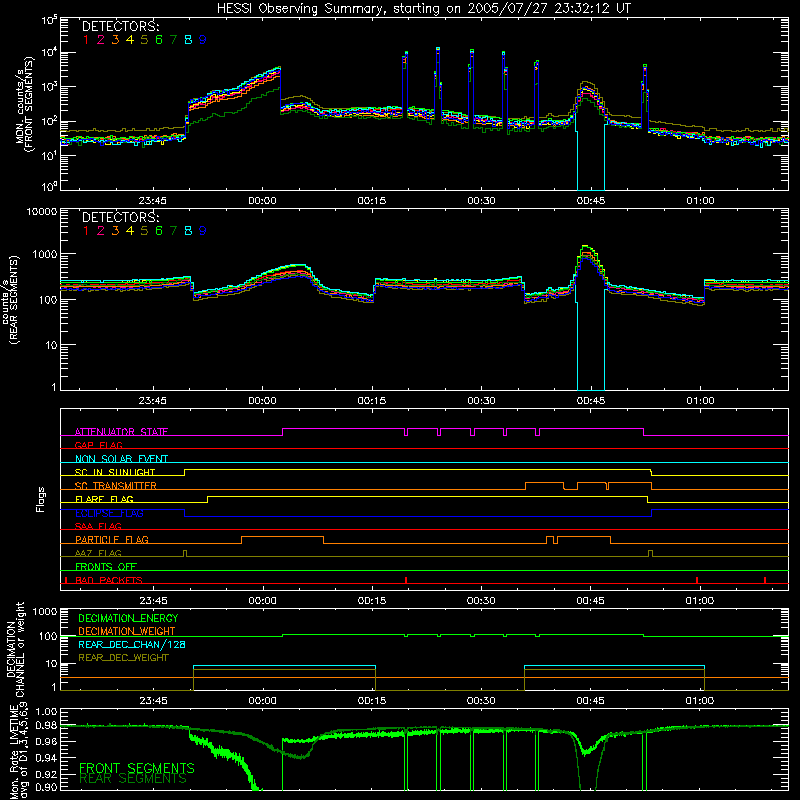Click the '(REAR SEGMENTS)' y-axis title on the second plot
800x800 pixels.
click(13, 299)
